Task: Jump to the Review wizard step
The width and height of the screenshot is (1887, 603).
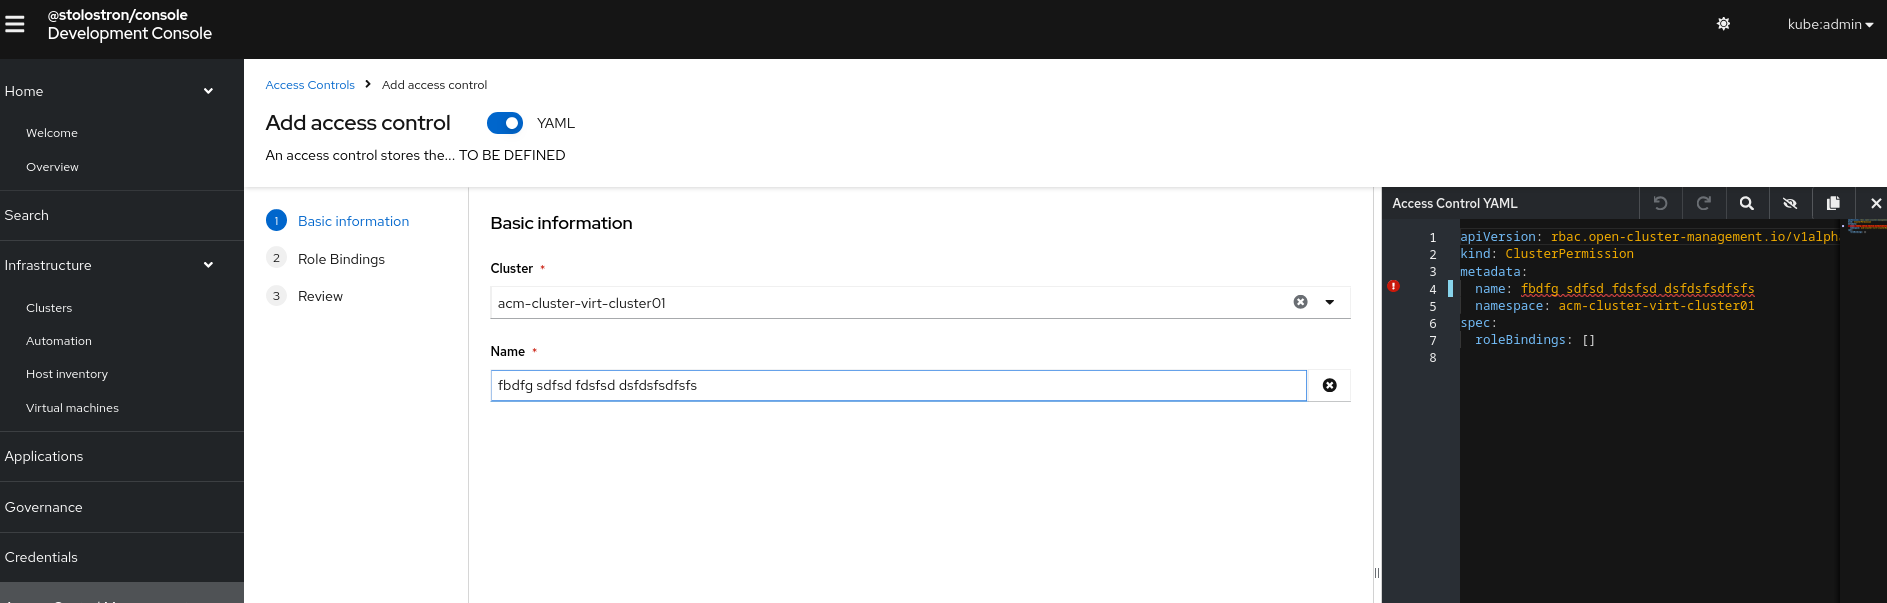Action: click(x=320, y=296)
